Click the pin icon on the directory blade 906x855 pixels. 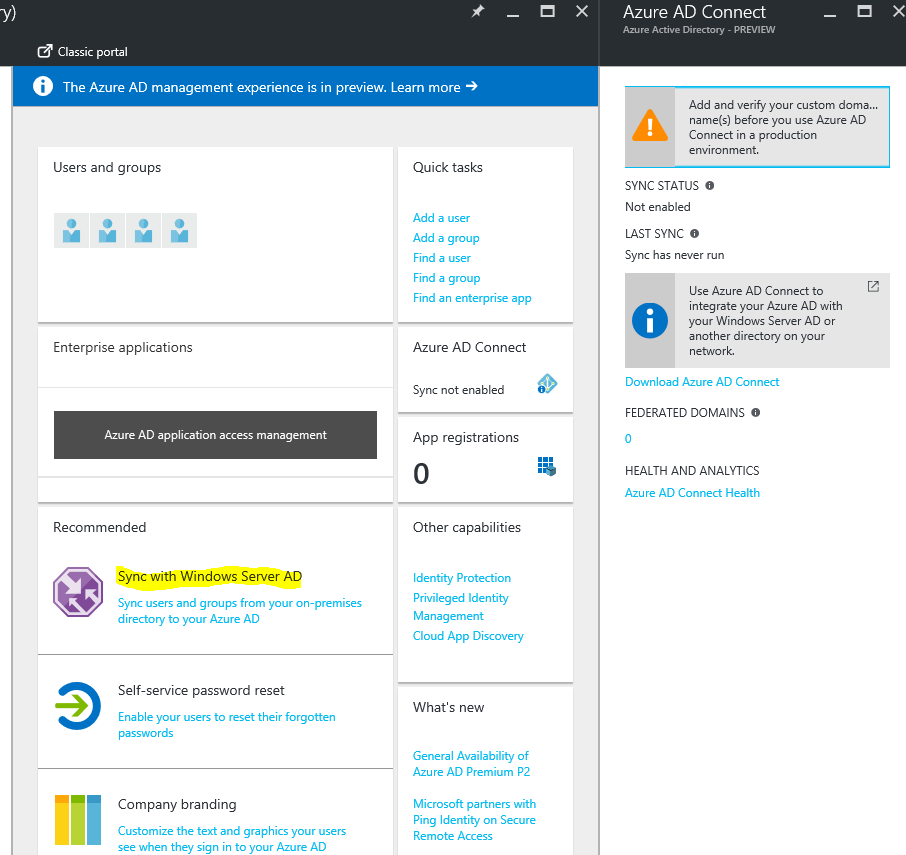click(478, 12)
